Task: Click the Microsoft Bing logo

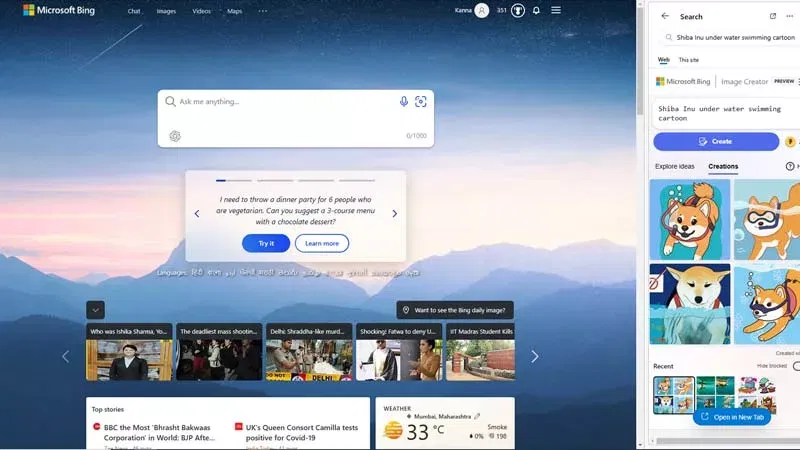Action: (x=59, y=10)
